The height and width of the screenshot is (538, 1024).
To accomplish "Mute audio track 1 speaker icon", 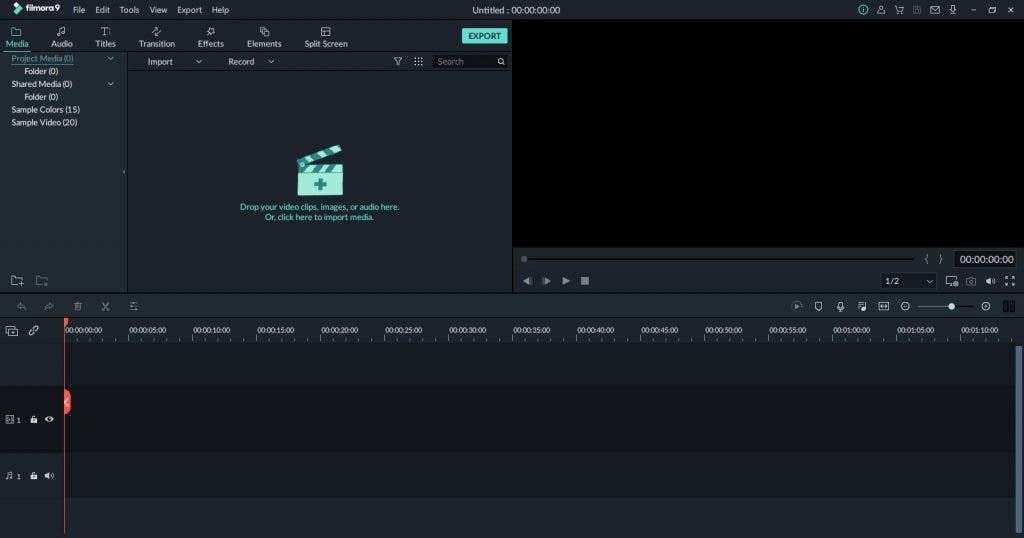I will pos(49,476).
